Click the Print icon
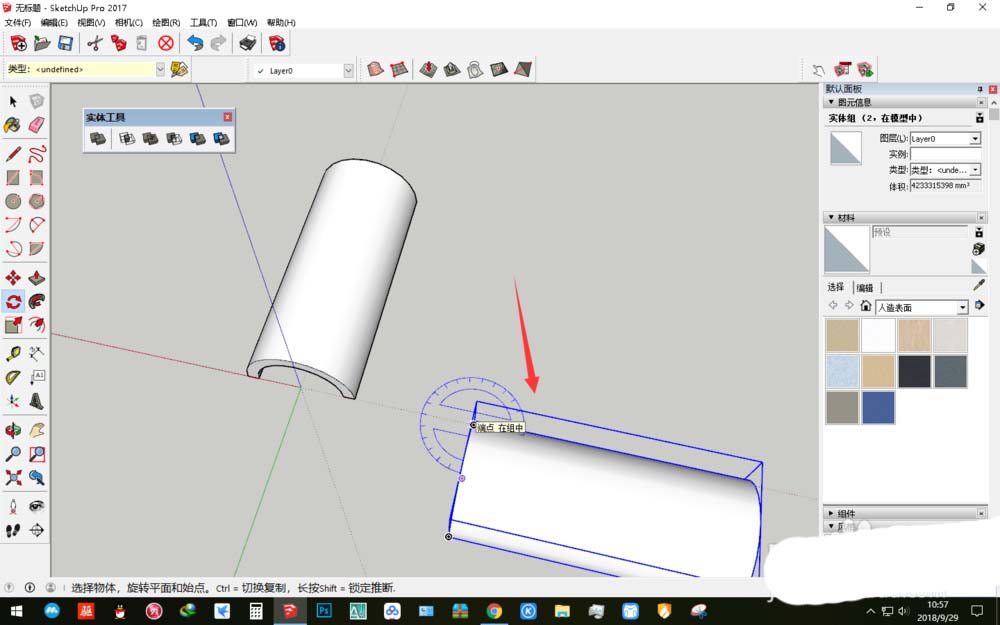The height and width of the screenshot is (625, 1000). (247, 43)
